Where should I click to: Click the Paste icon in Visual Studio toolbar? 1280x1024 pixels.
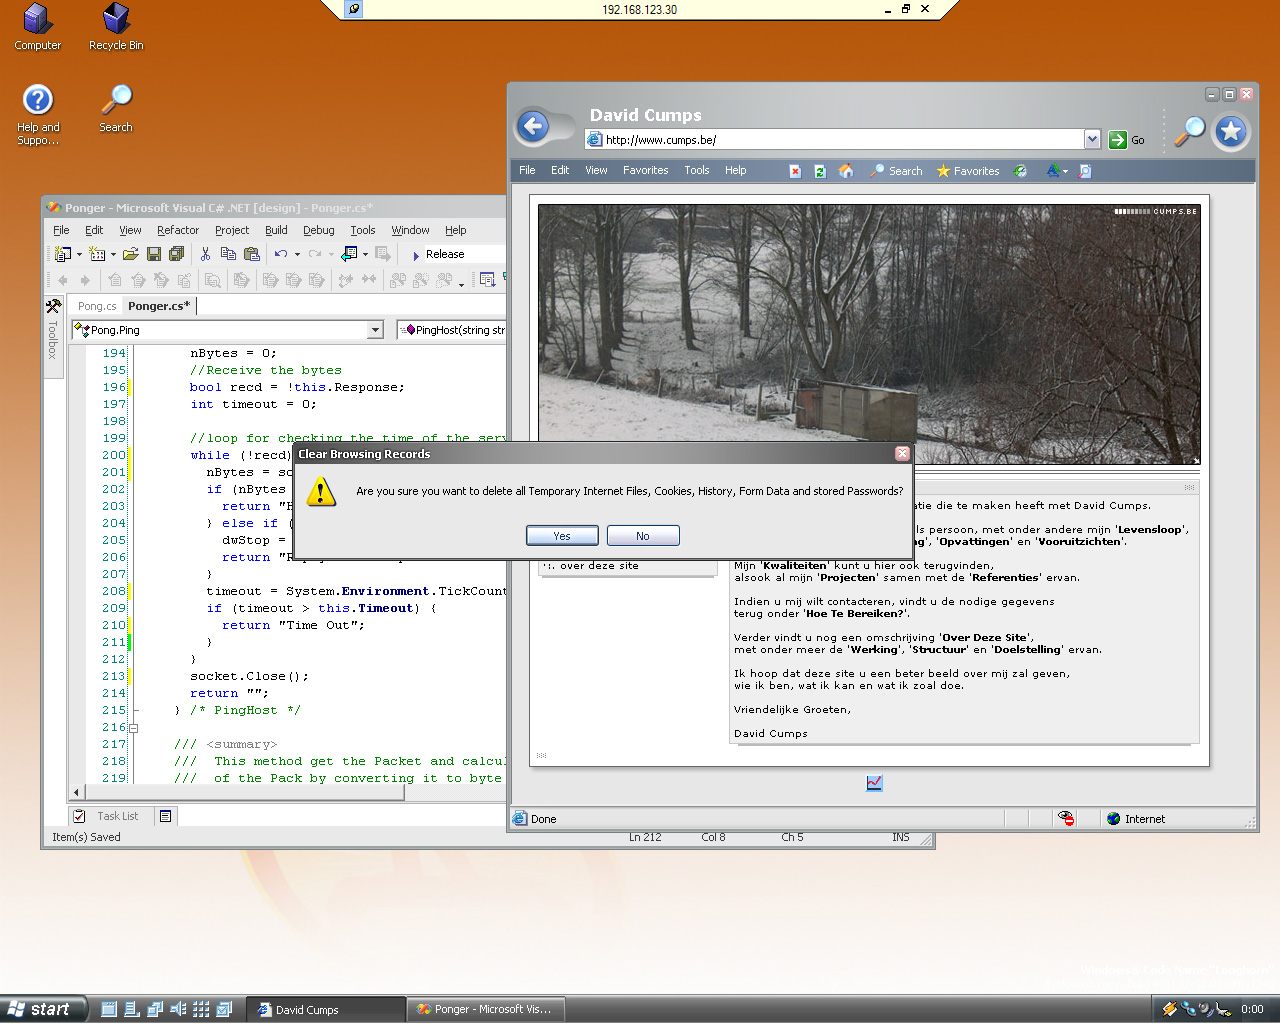[251, 254]
